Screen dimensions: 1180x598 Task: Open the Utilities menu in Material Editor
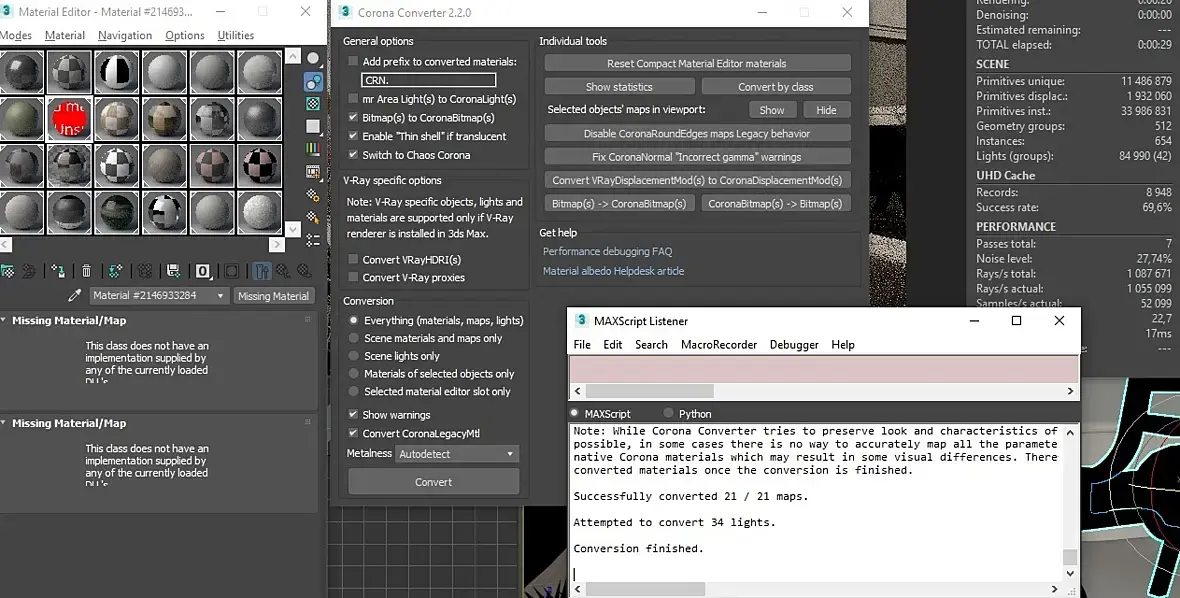(236, 35)
